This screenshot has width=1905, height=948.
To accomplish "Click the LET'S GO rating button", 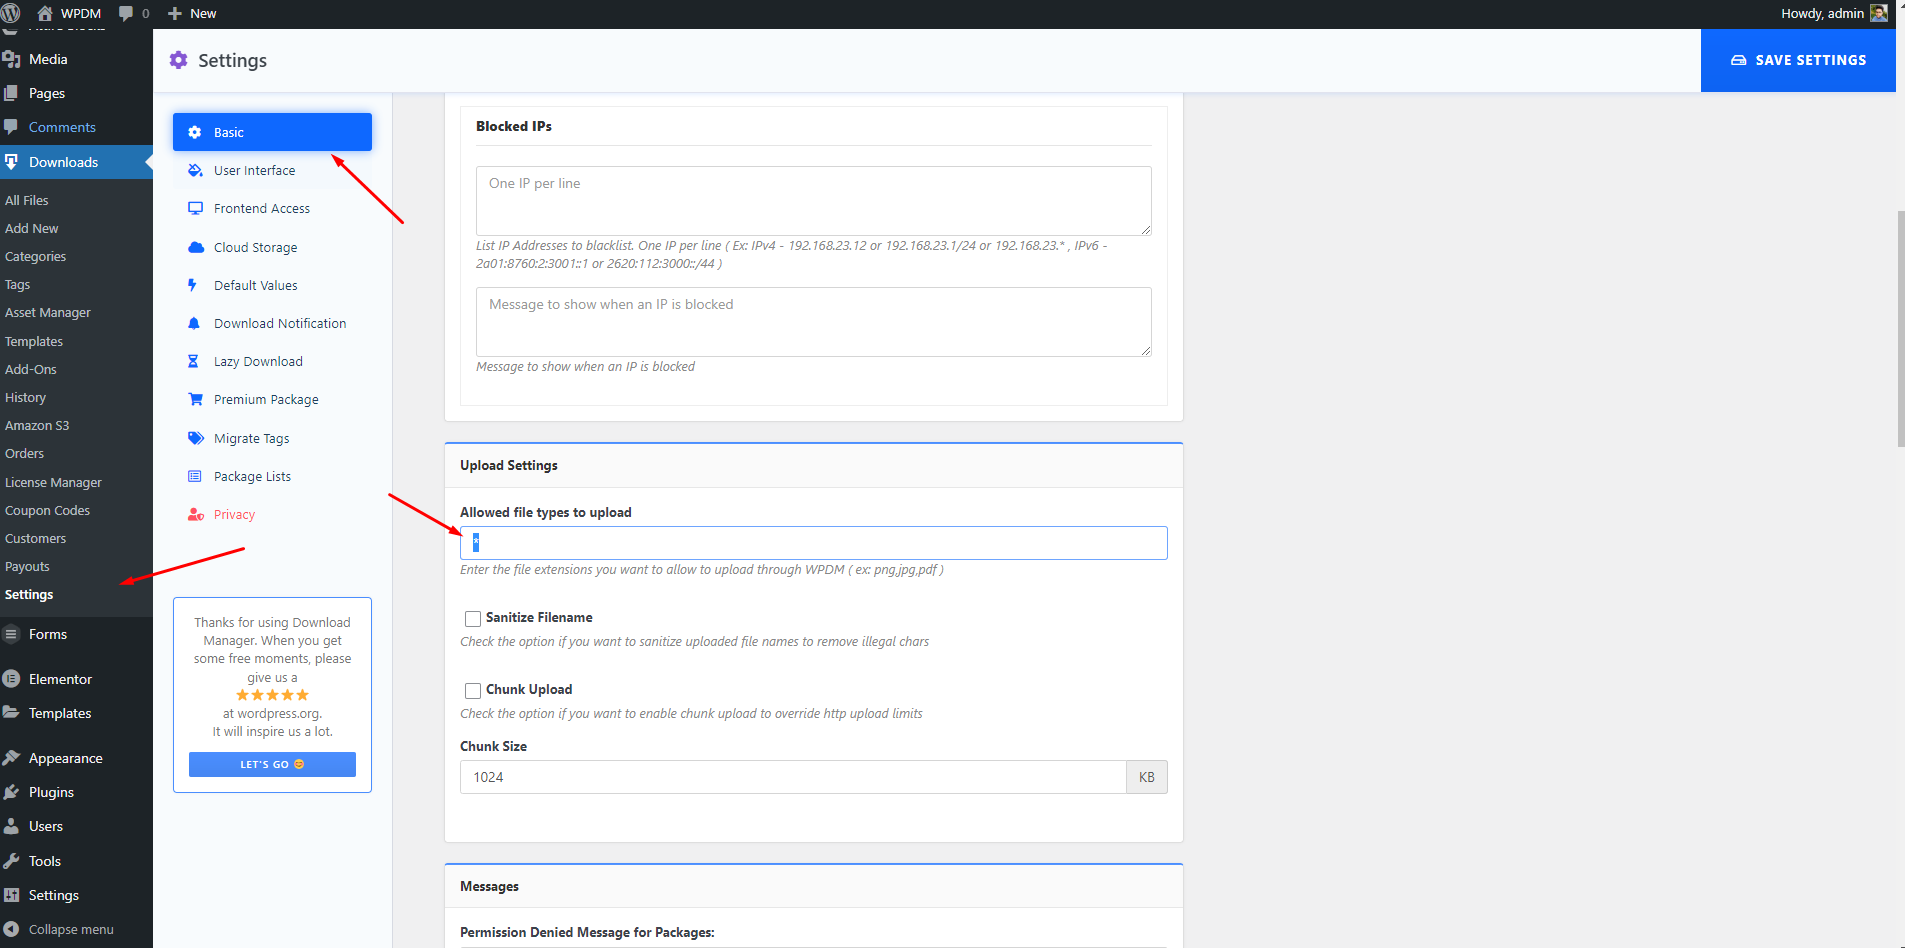I will (x=272, y=764).
